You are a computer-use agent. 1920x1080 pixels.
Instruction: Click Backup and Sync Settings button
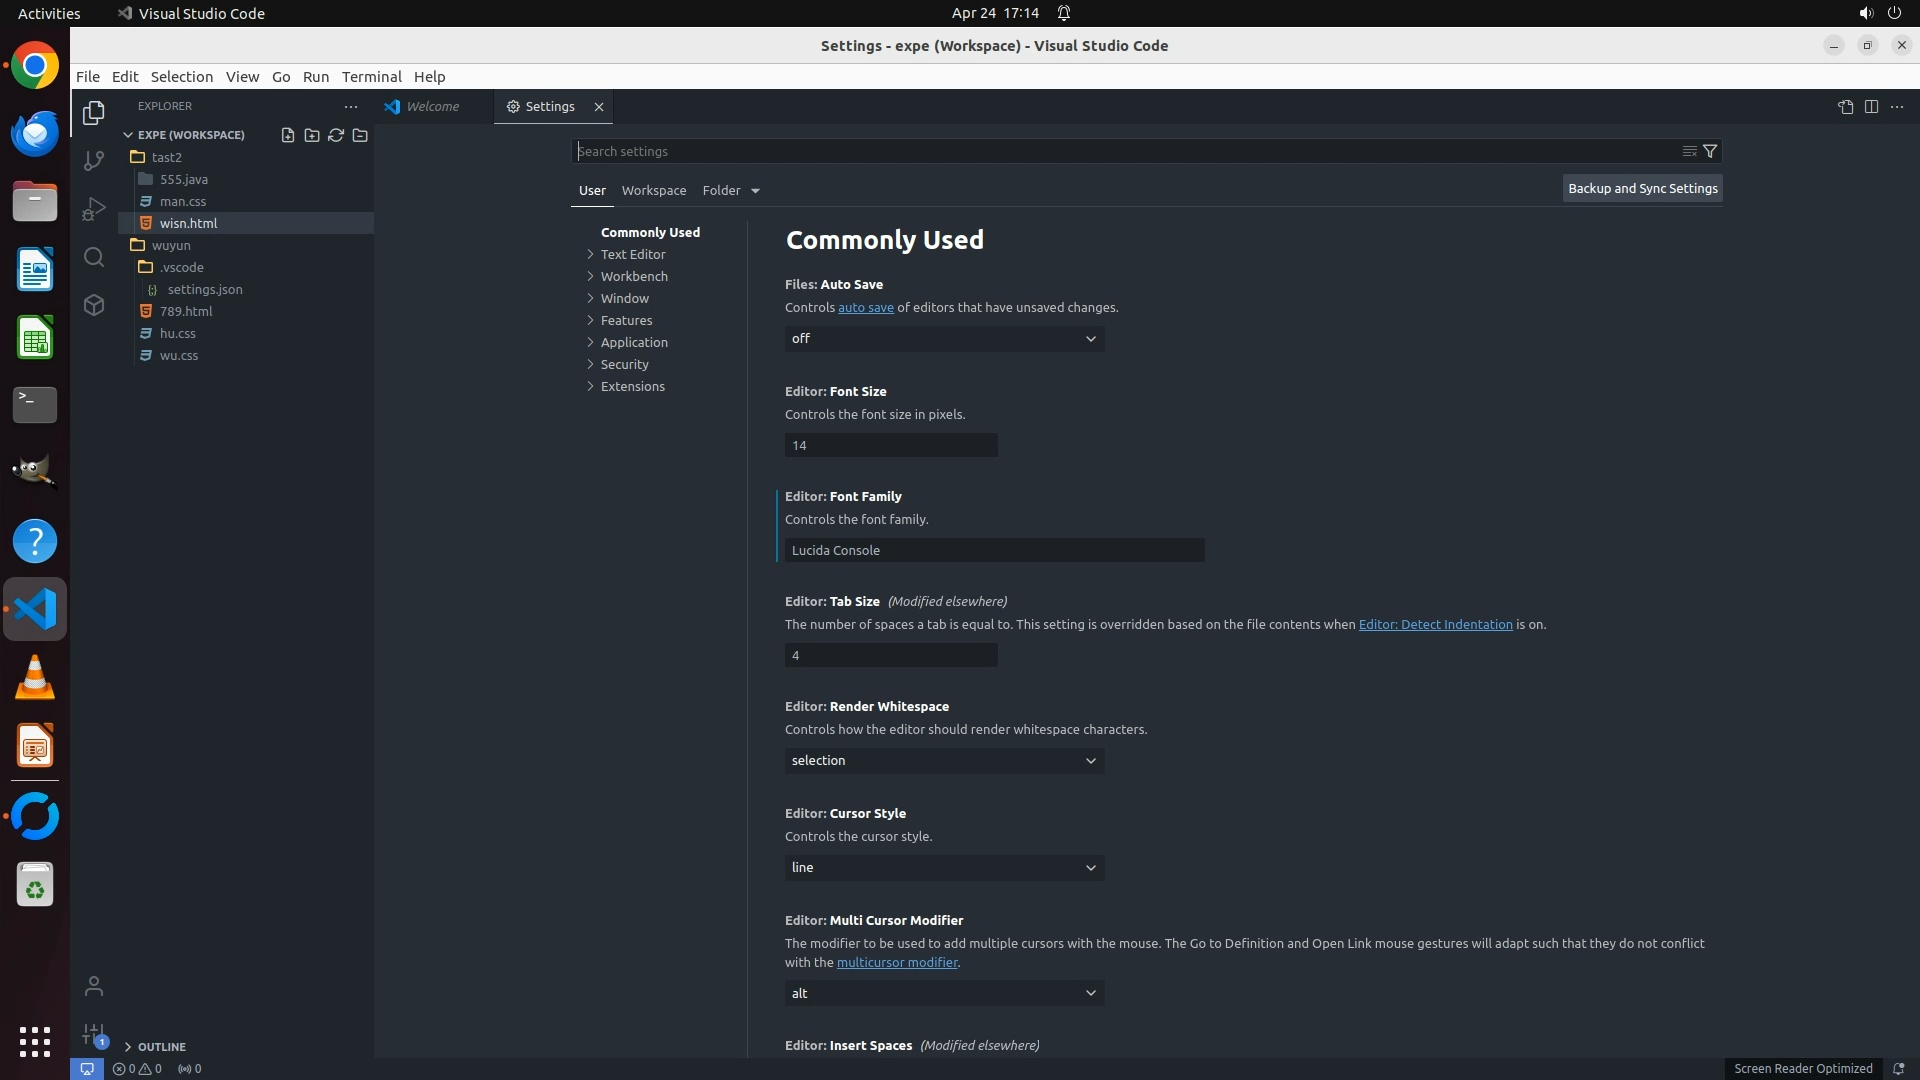pyautogui.click(x=1642, y=188)
